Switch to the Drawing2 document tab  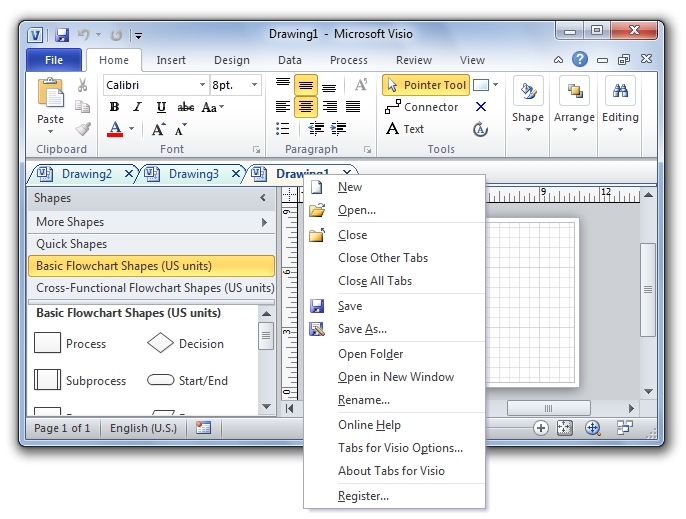pyautogui.click(x=87, y=174)
